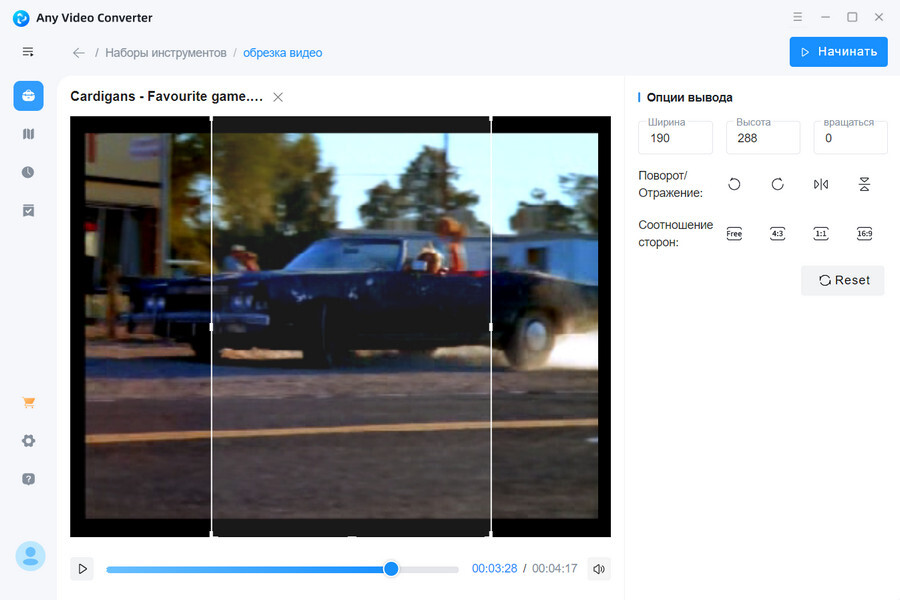Screen dimensions: 900x600
Task: Click the Ширина width field
Action: tap(676, 138)
